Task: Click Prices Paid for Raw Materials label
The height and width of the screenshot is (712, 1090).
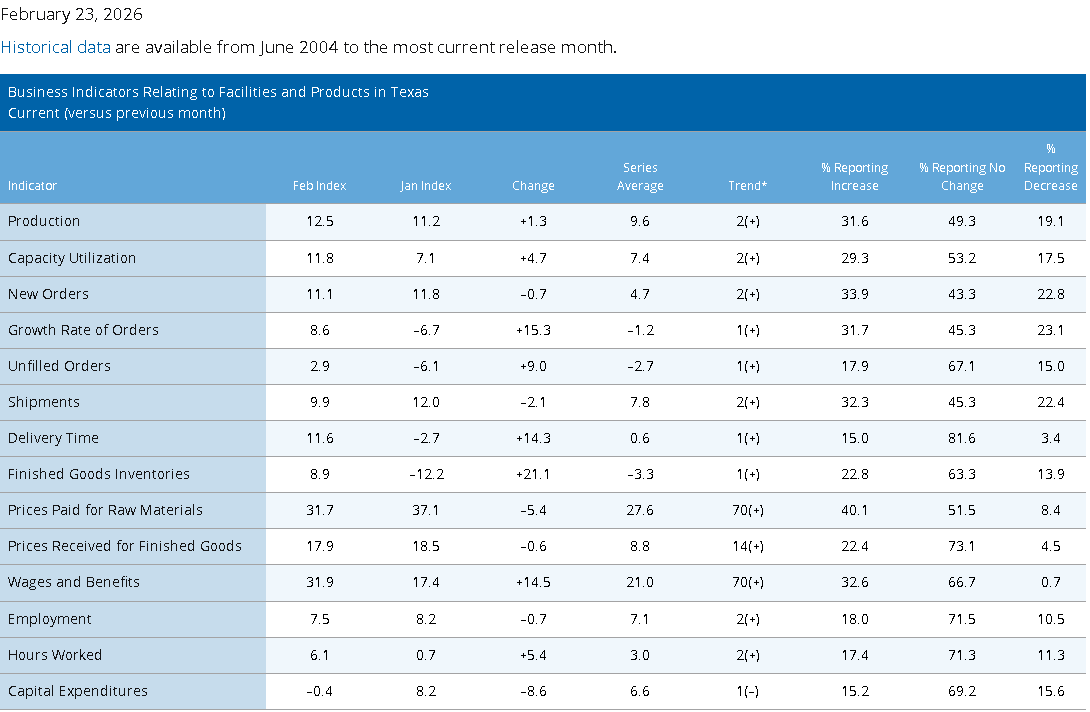Action: 105,510
